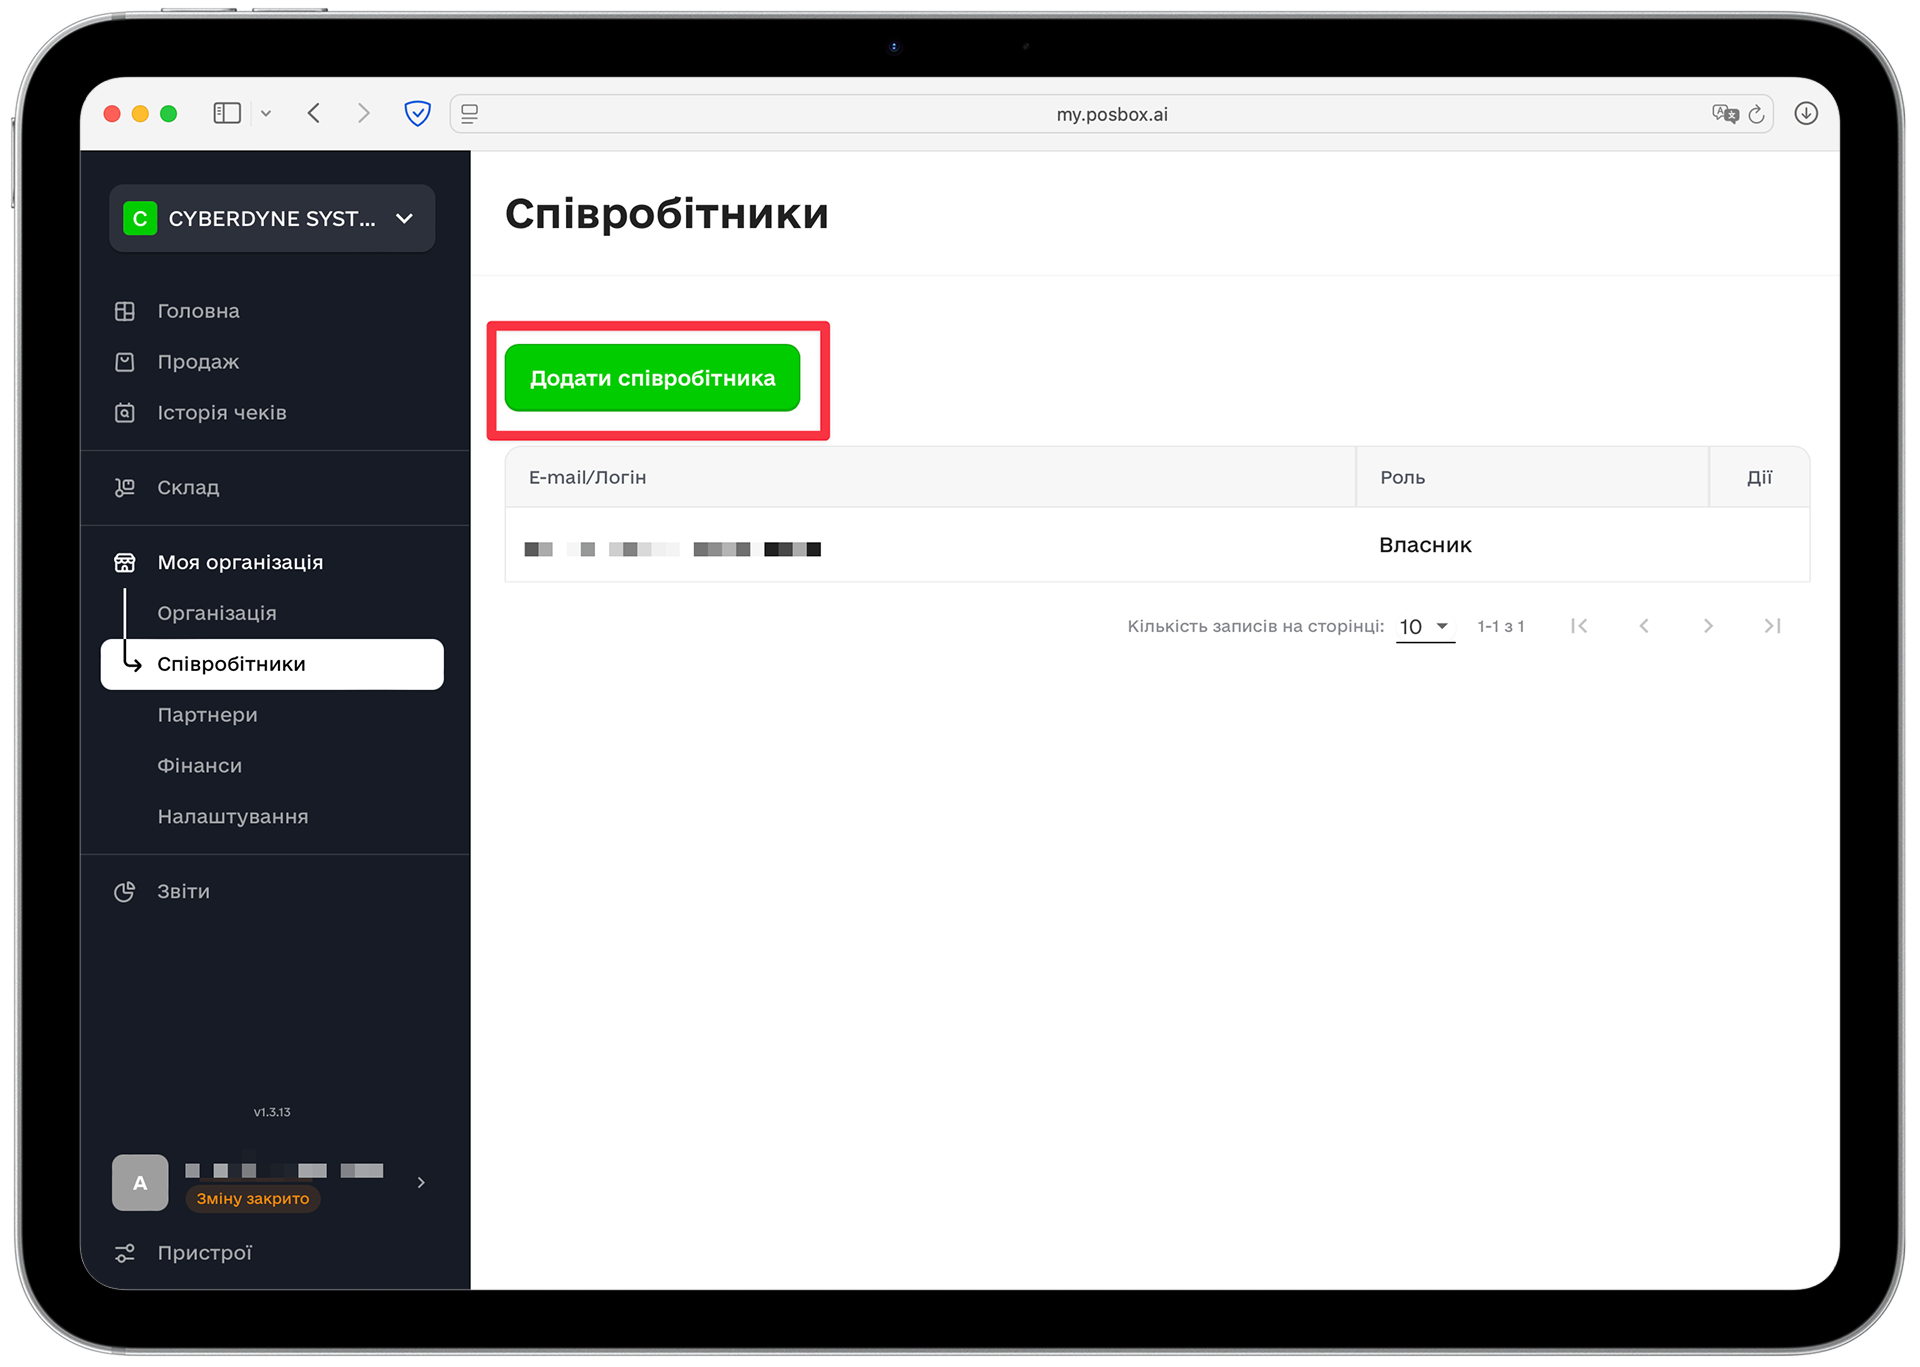The width and height of the screenshot is (1920, 1367).
Task: Expand the user profile chevron
Action: (x=421, y=1183)
